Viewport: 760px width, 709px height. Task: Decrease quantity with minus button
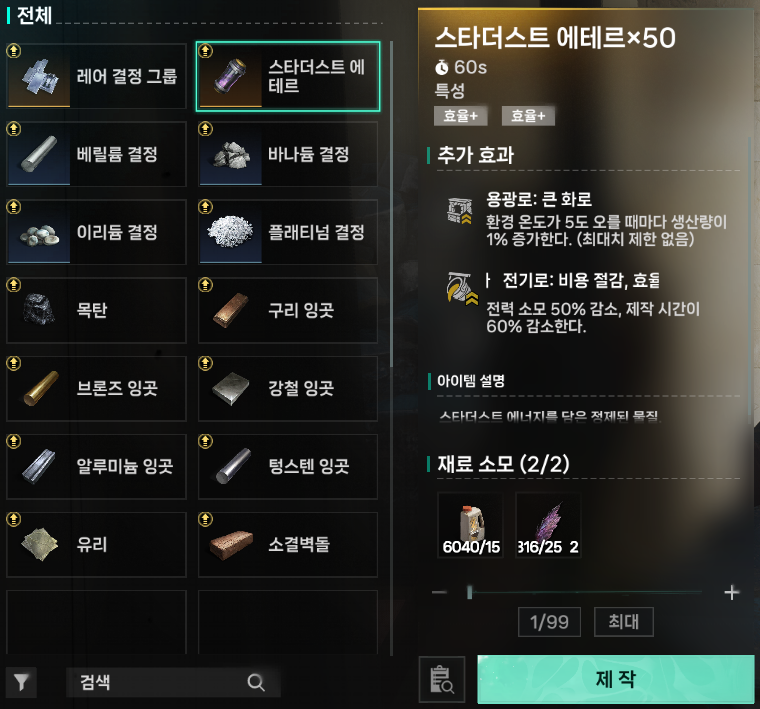pos(440,592)
